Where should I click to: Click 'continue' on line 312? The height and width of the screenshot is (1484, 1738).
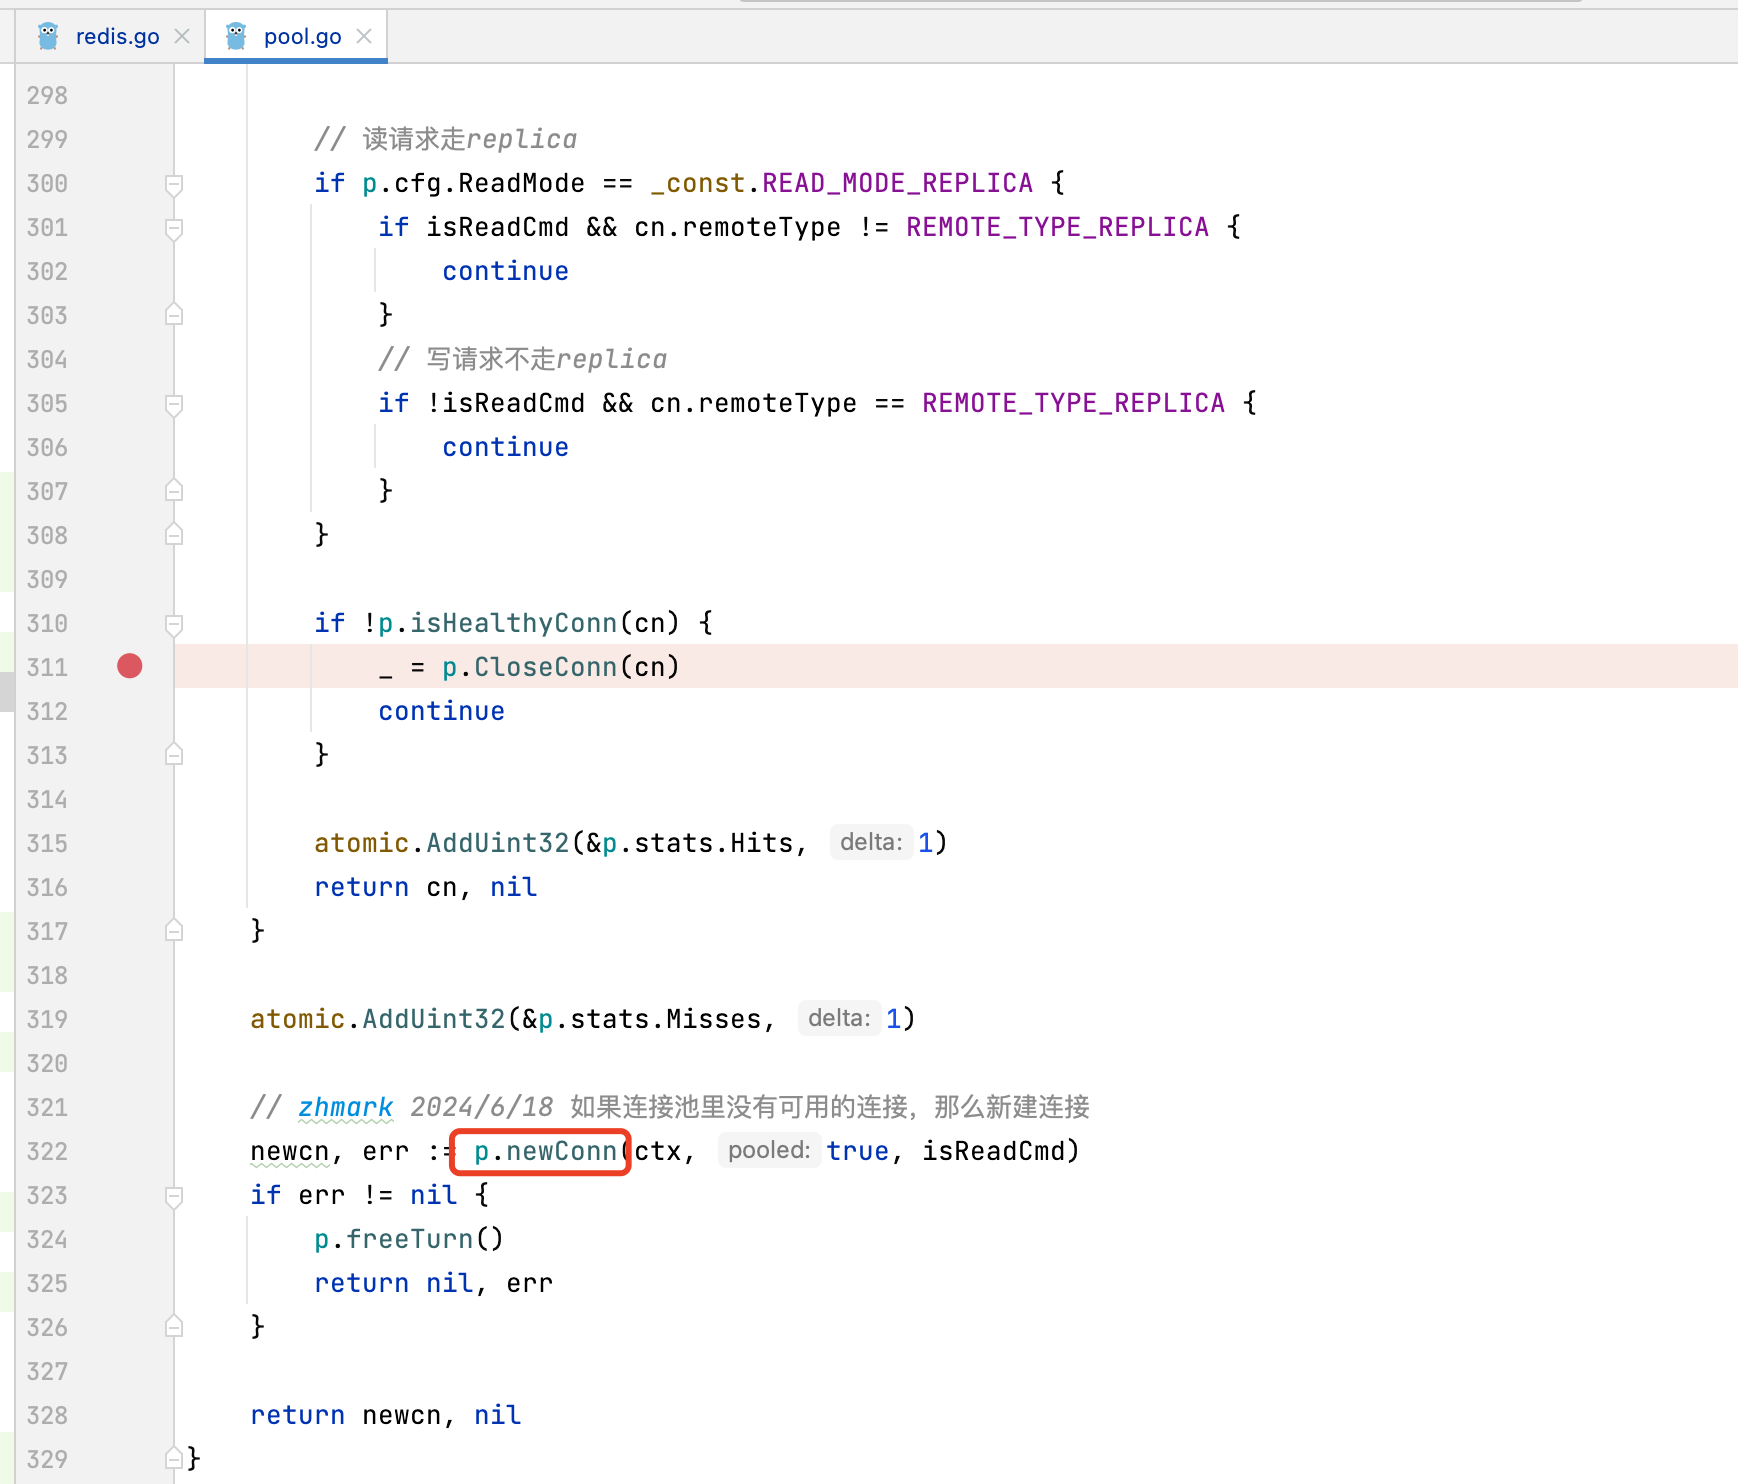441,711
